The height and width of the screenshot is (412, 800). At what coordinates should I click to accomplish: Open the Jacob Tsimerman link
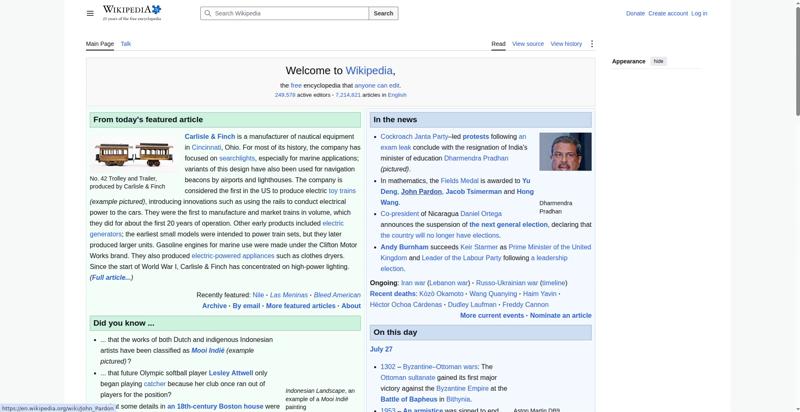point(473,192)
